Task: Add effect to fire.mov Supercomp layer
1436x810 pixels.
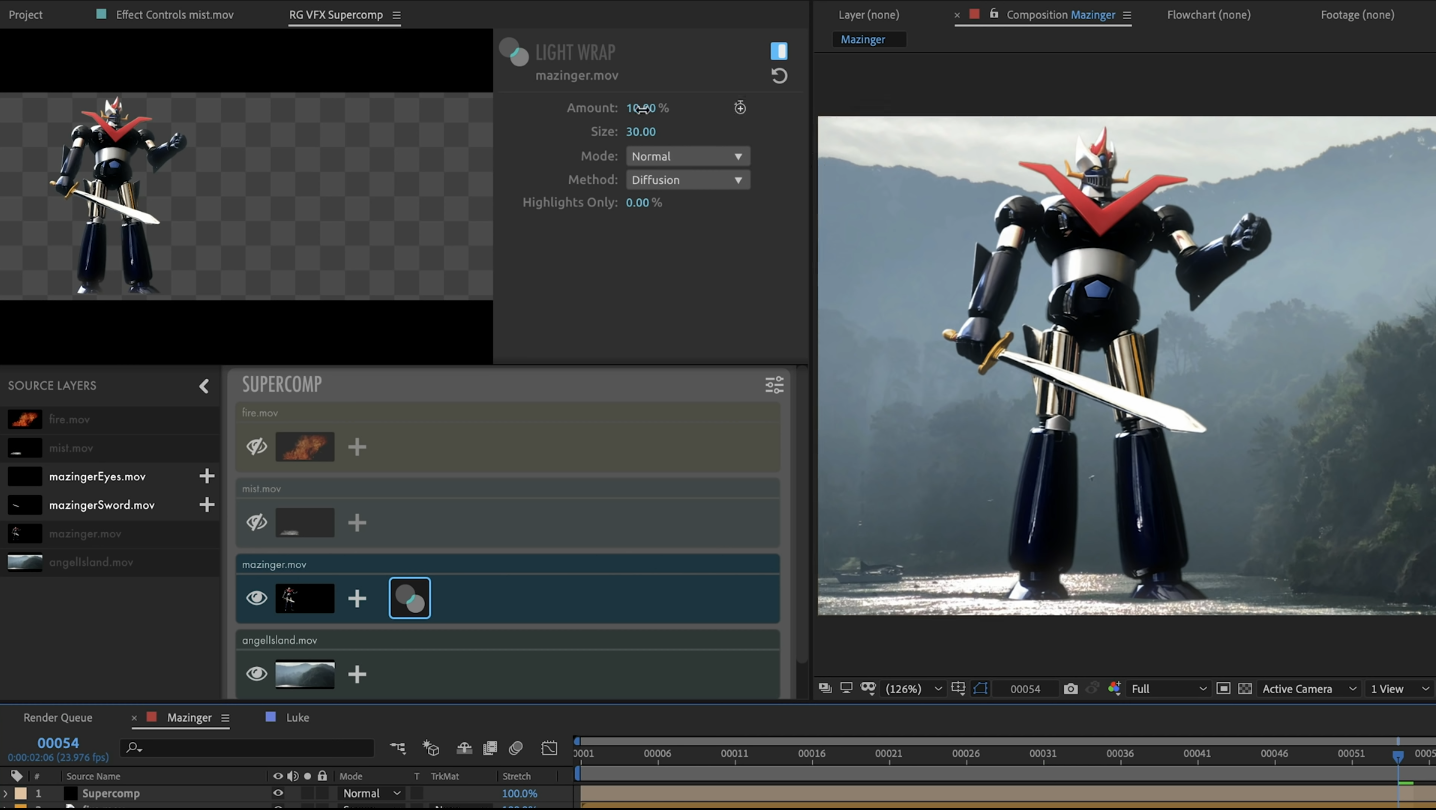Action: point(357,447)
